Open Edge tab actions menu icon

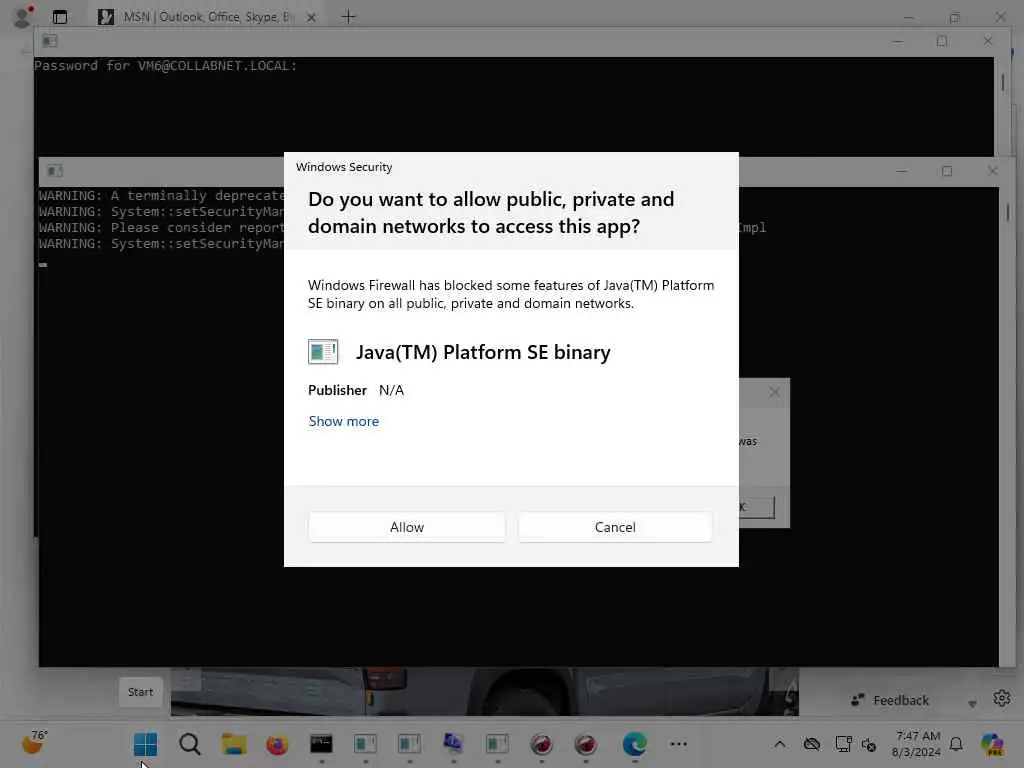coord(59,17)
